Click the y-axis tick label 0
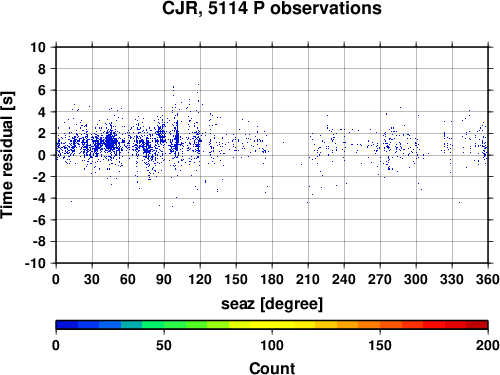The height and width of the screenshot is (375, 500). 42,155
